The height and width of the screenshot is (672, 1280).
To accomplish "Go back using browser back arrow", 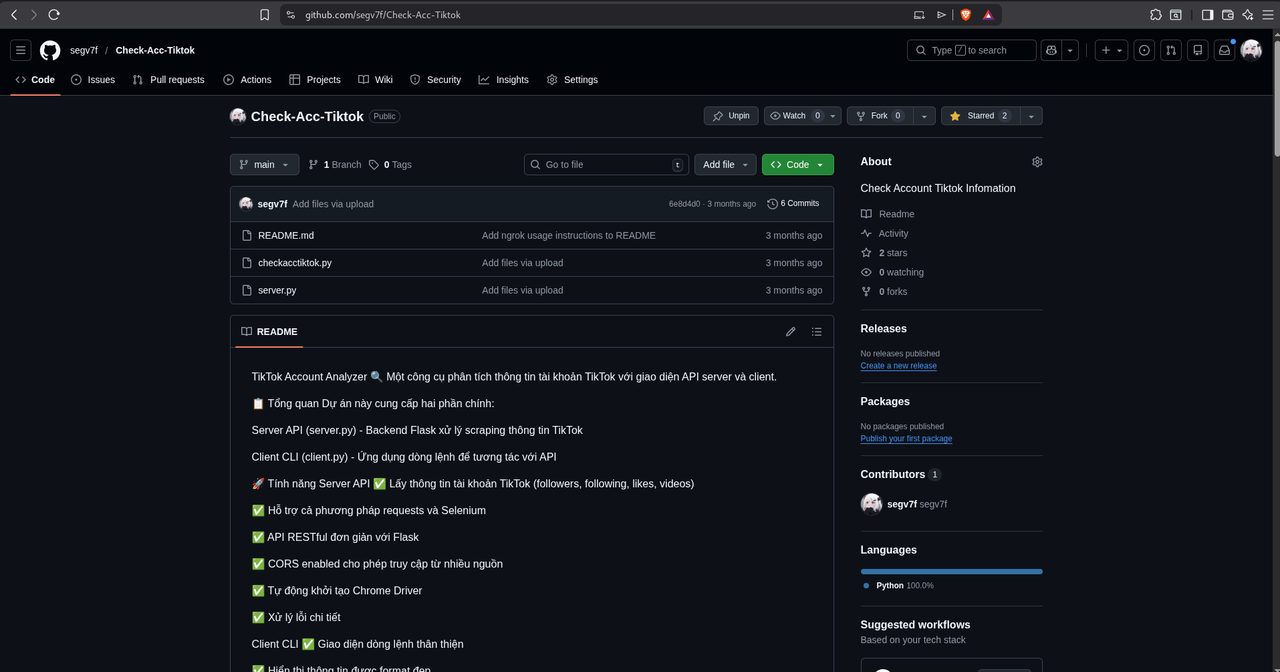I will (13, 15).
